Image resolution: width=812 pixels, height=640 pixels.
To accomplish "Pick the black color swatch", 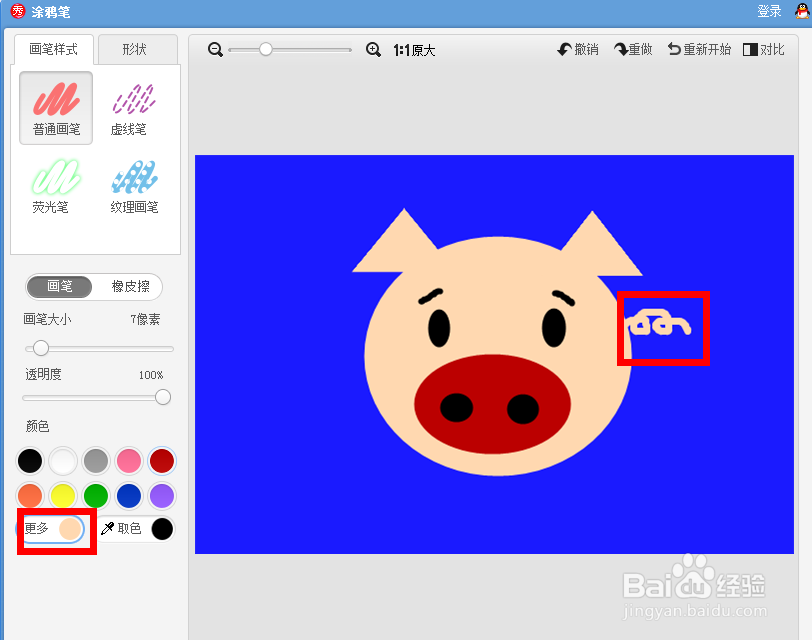I will (30, 461).
